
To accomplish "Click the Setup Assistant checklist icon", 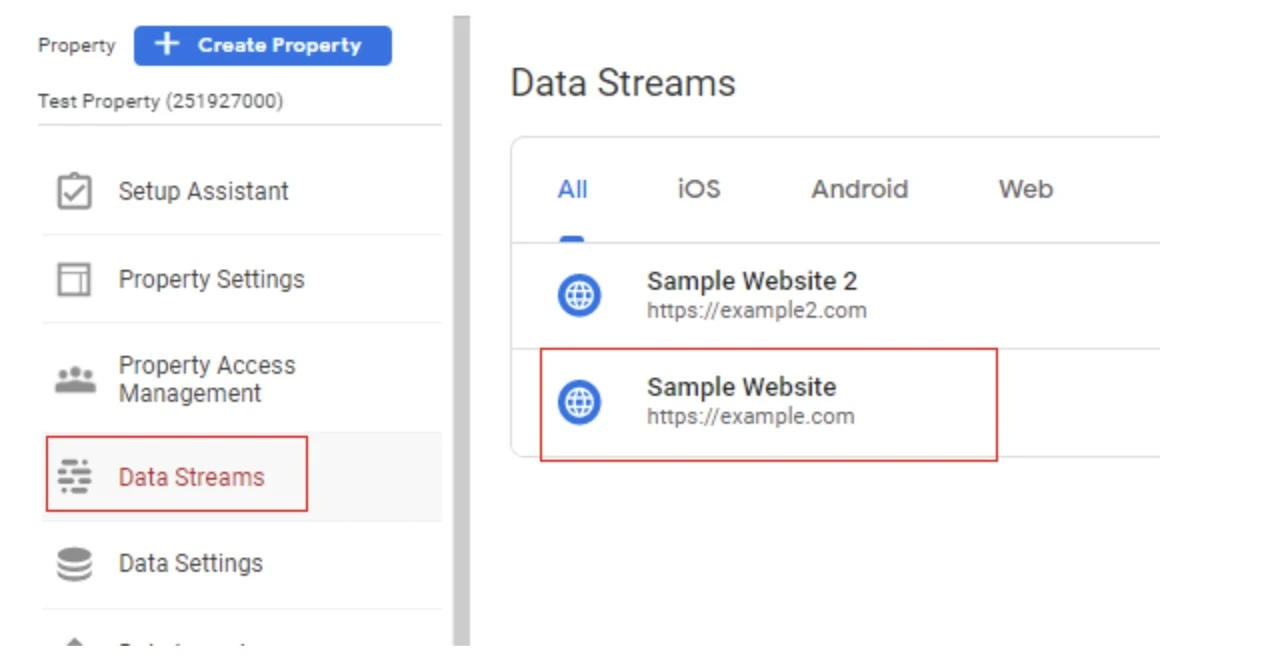I will pos(74,190).
